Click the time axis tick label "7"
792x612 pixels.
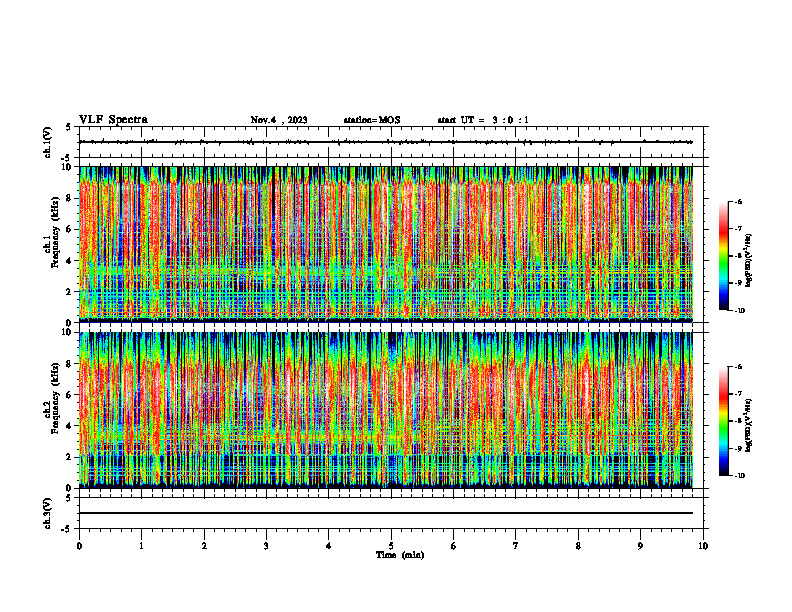point(516,546)
